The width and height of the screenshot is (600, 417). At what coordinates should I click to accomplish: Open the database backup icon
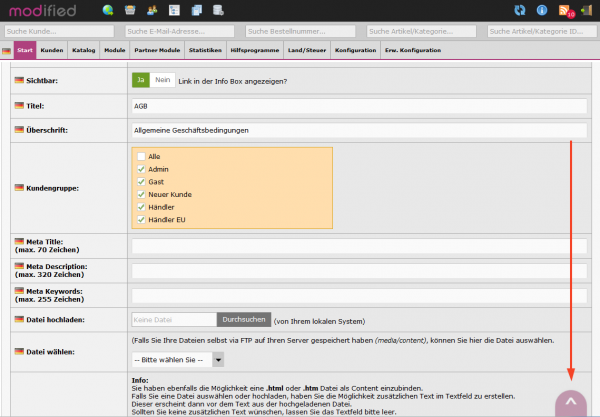coord(218,10)
